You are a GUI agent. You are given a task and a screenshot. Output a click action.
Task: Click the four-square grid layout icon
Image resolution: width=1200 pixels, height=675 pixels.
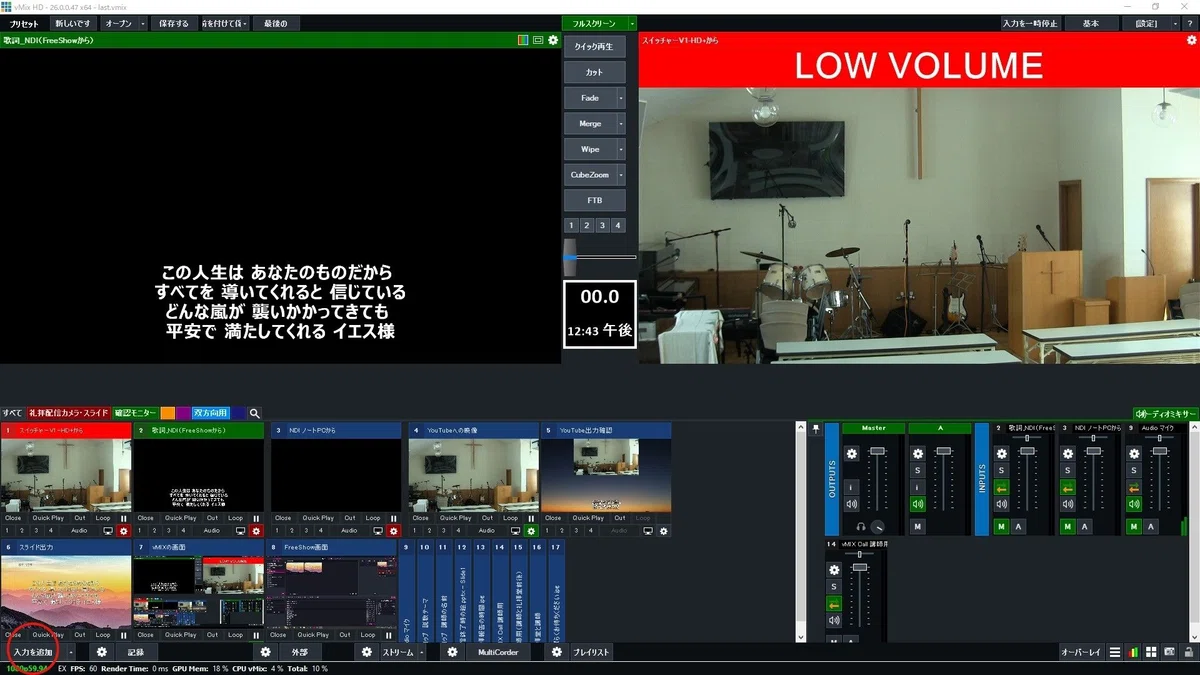click(x=1151, y=652)
